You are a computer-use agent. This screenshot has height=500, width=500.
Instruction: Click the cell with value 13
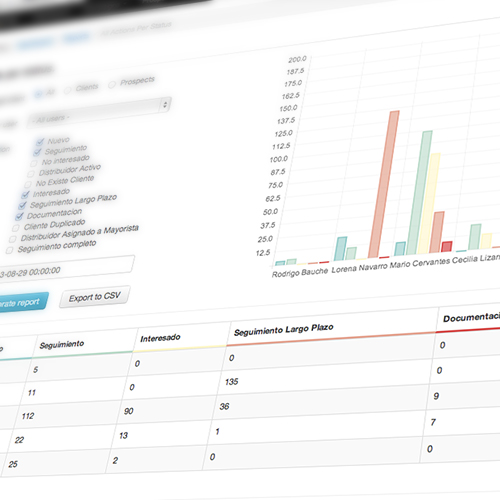[x=123, y=435]
